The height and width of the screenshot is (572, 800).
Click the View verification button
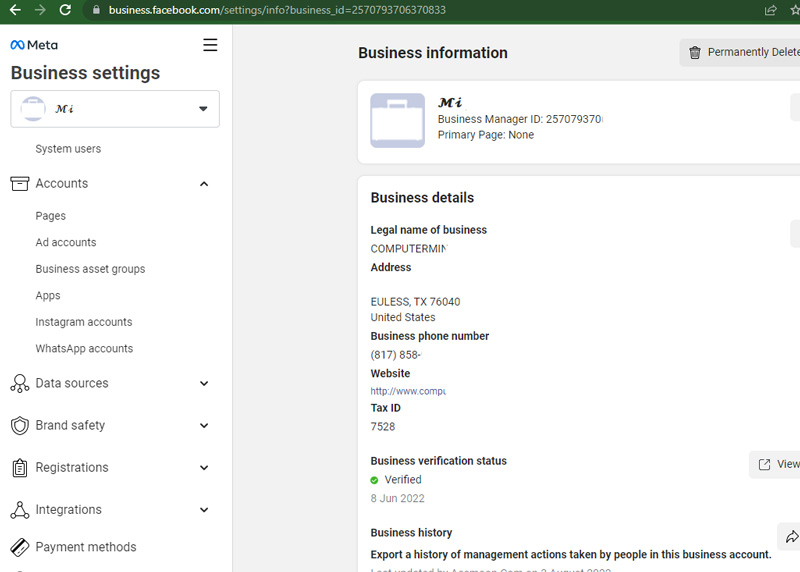point(774,464)
